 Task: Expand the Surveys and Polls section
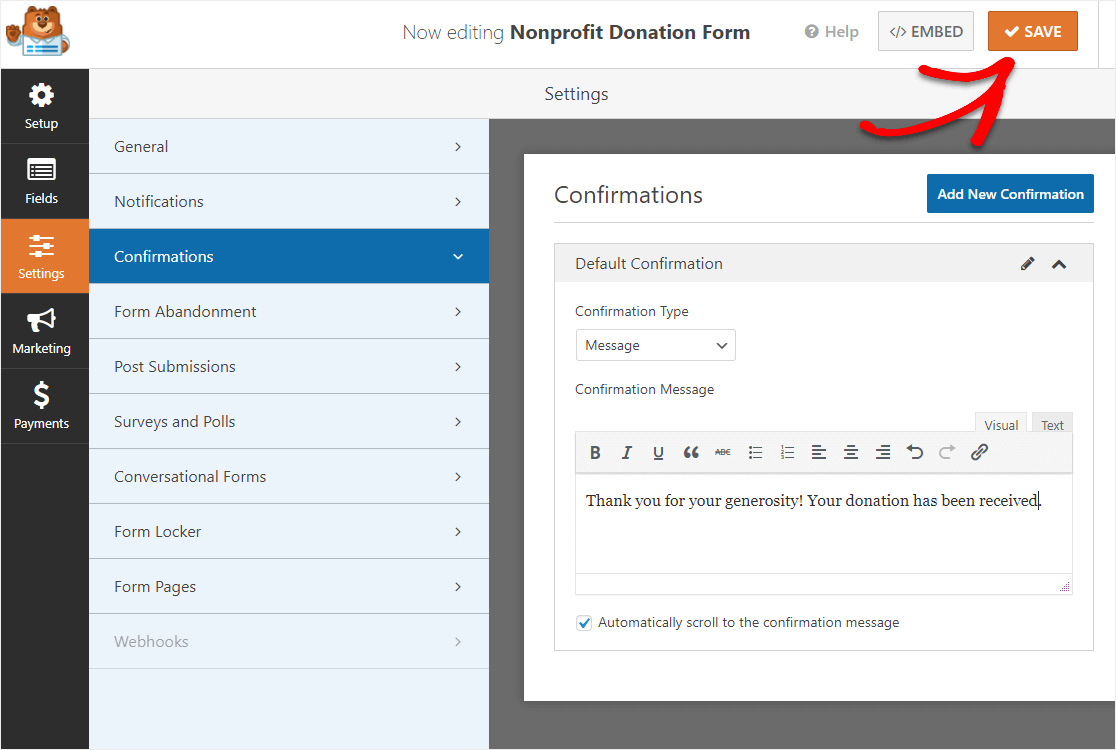pyautogui.click(x=289, y=421)
